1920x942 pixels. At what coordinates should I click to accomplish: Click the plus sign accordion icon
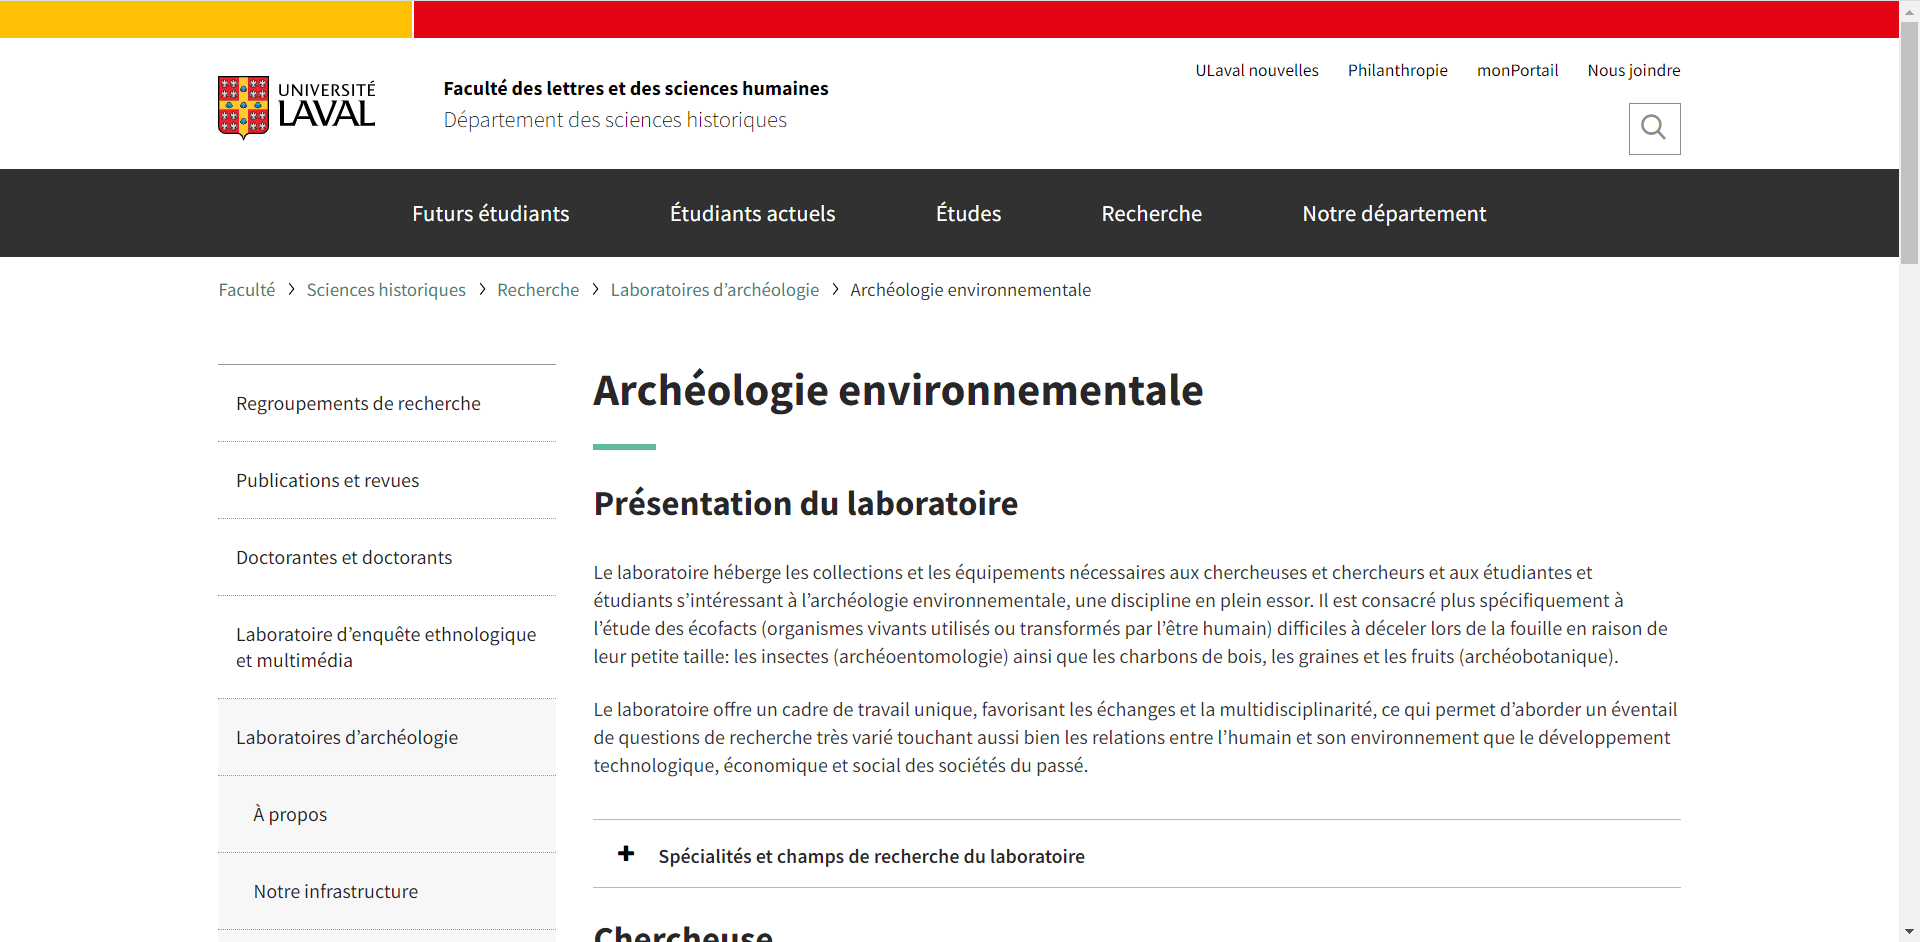(626, 855)
